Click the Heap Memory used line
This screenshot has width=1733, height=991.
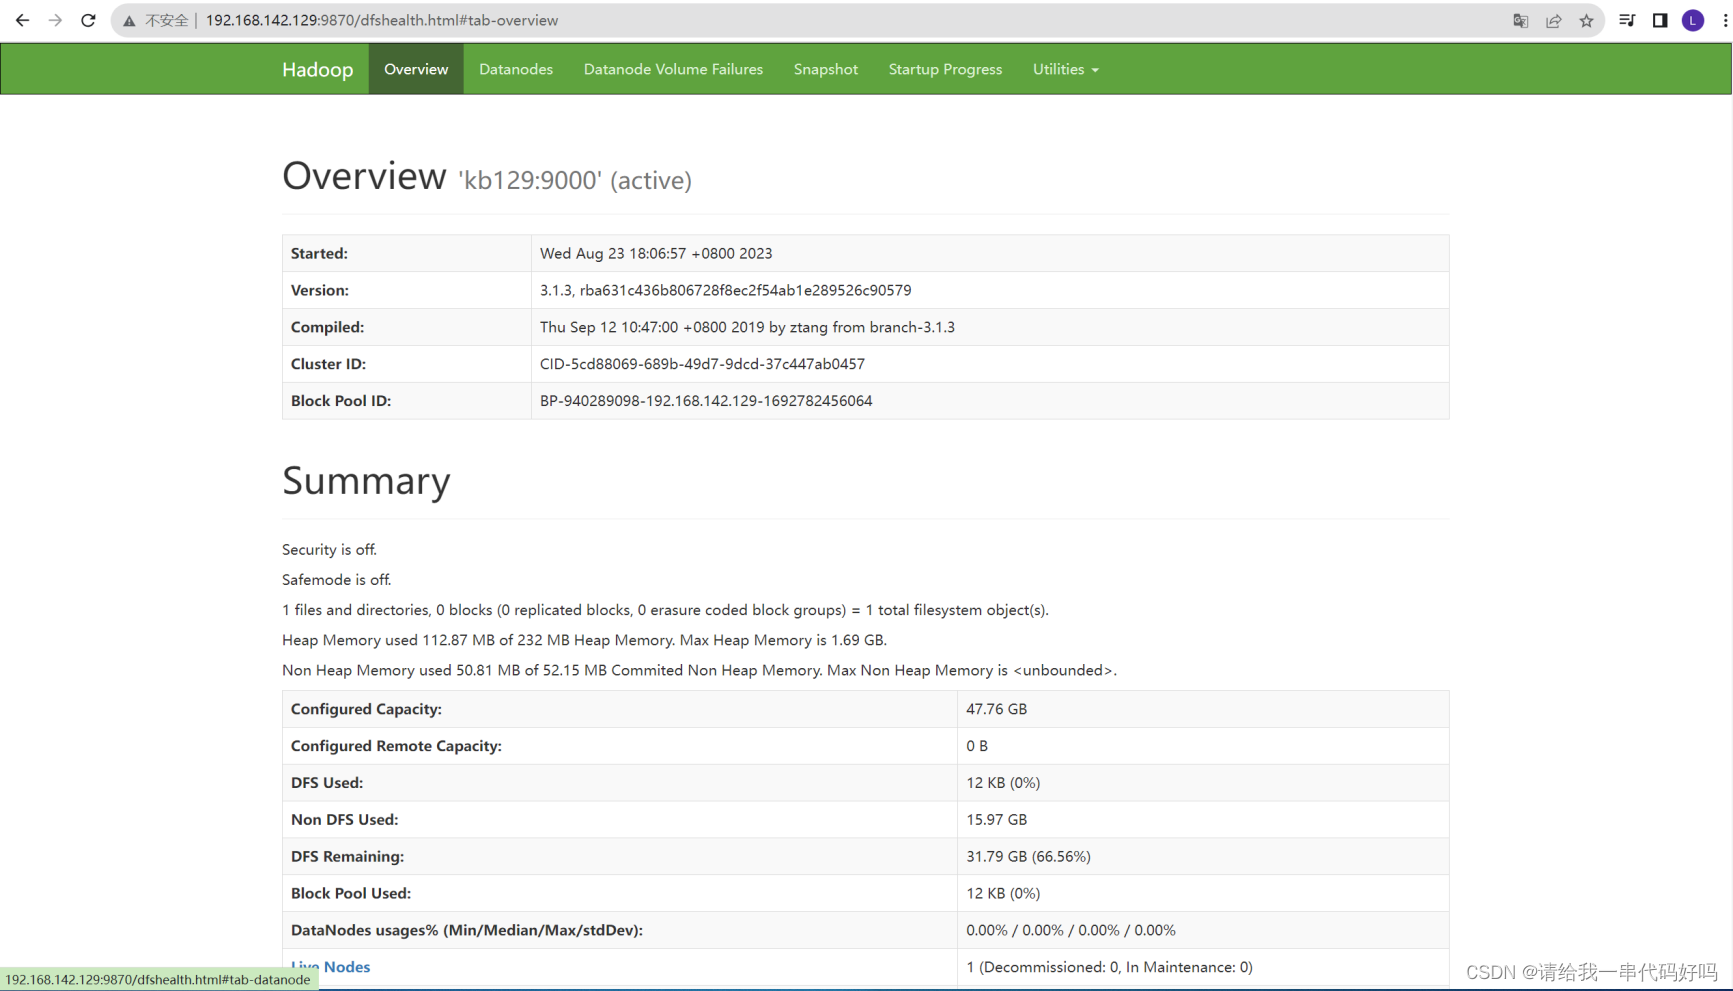(x=584, y=640)
